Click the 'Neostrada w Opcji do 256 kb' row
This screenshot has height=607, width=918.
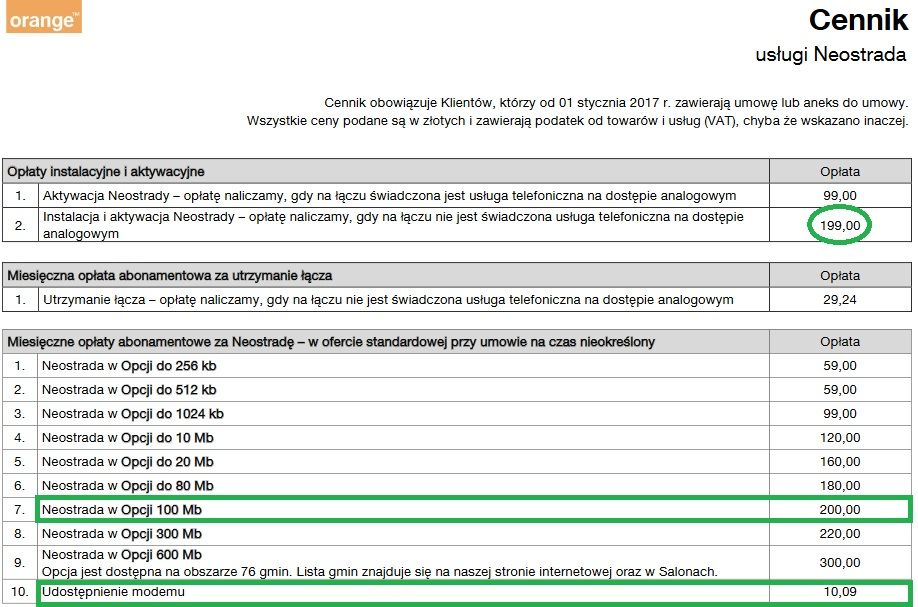pos(128,366)
